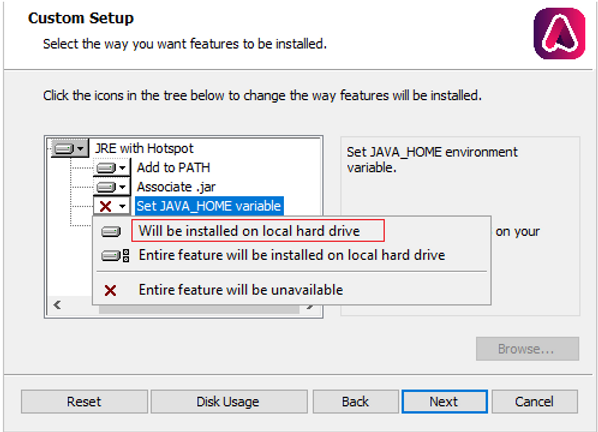Select the JRE with Hotspot tree item
598x432 pixels.
[x=144, y=148]
